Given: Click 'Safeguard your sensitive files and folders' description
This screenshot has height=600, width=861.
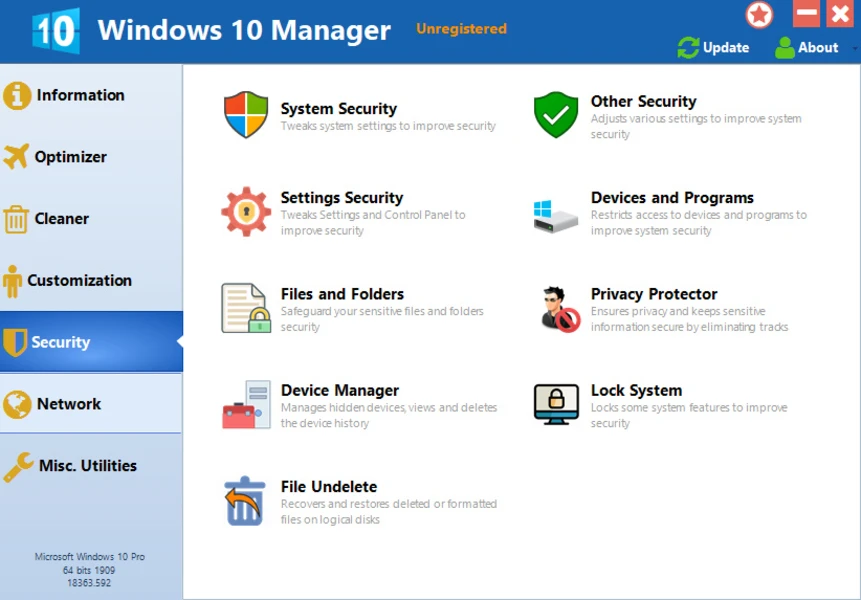Looking at the screenshot, I should [x=382, y=311].
